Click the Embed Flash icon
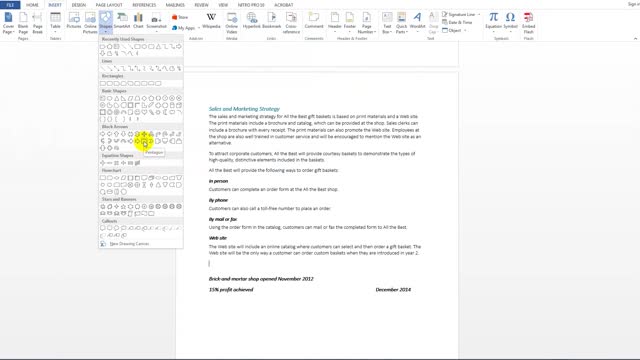 tap(529, 23)
